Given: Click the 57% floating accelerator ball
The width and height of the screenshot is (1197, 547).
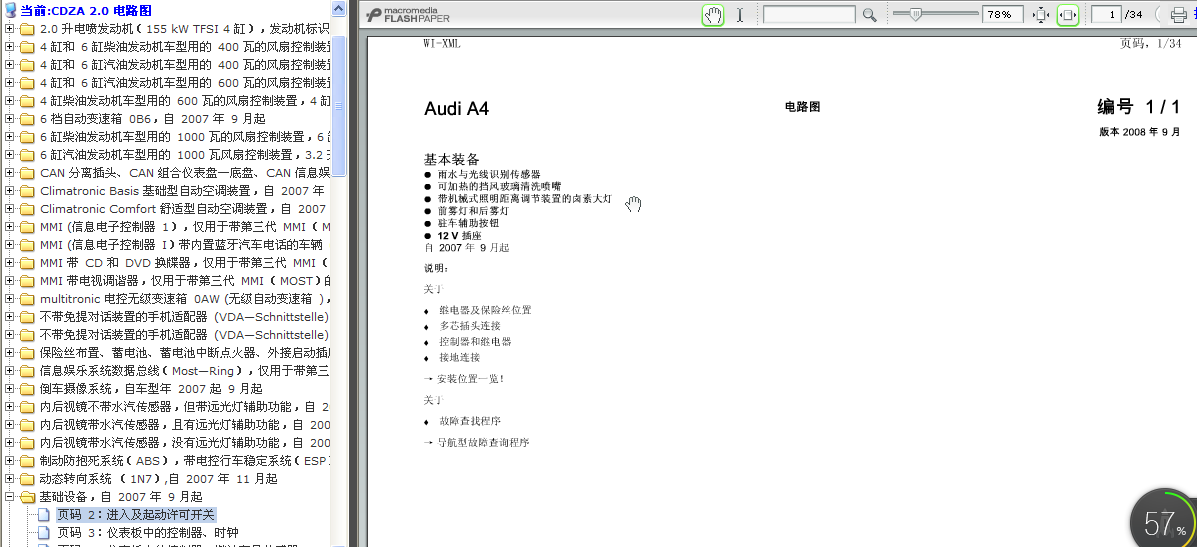Looking at the screenshot, I should point(1163,520).
